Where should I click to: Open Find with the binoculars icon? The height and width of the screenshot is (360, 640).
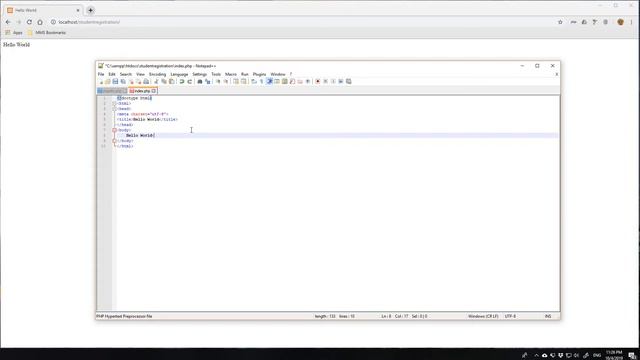point(200,82)
